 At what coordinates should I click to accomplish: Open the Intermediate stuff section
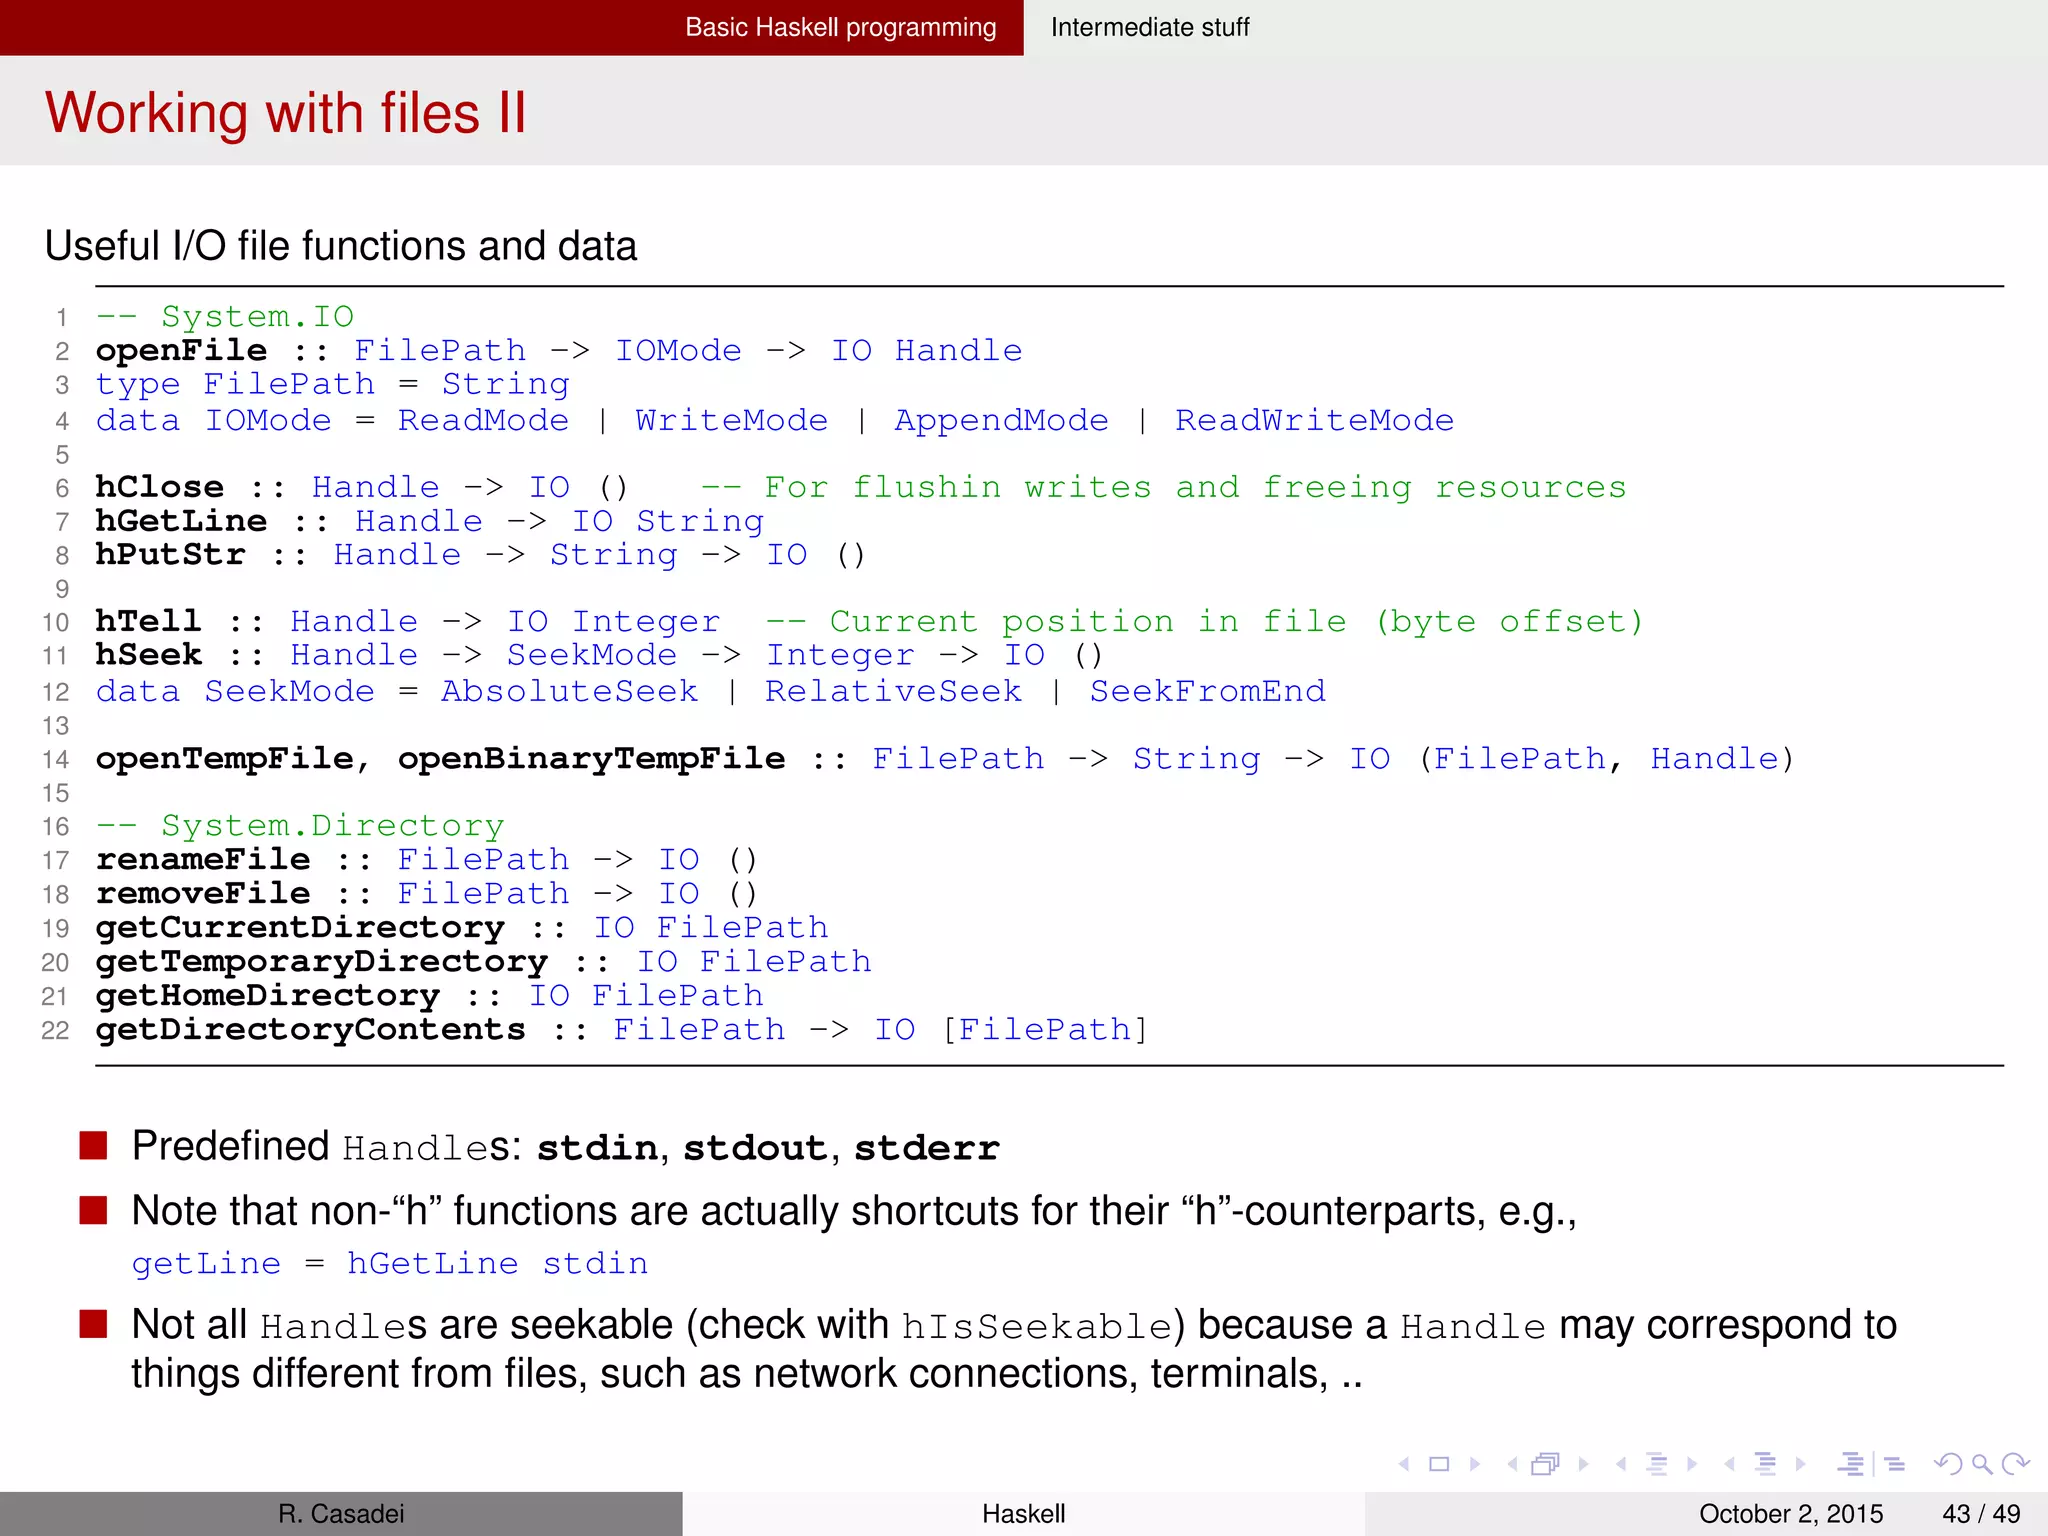pos(1150,27)
